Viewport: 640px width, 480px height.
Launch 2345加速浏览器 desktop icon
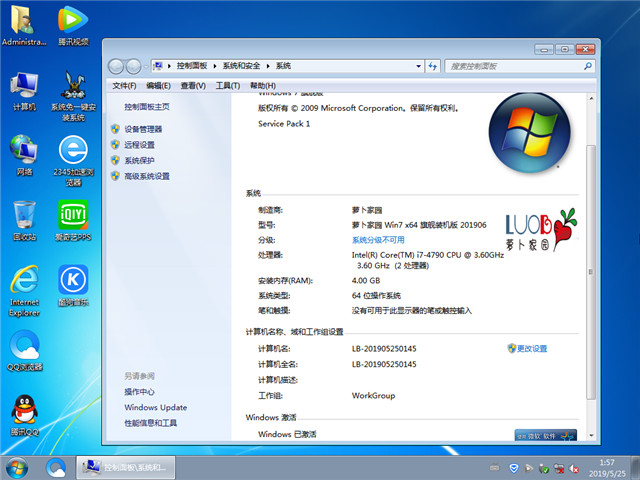pos(73,161)
